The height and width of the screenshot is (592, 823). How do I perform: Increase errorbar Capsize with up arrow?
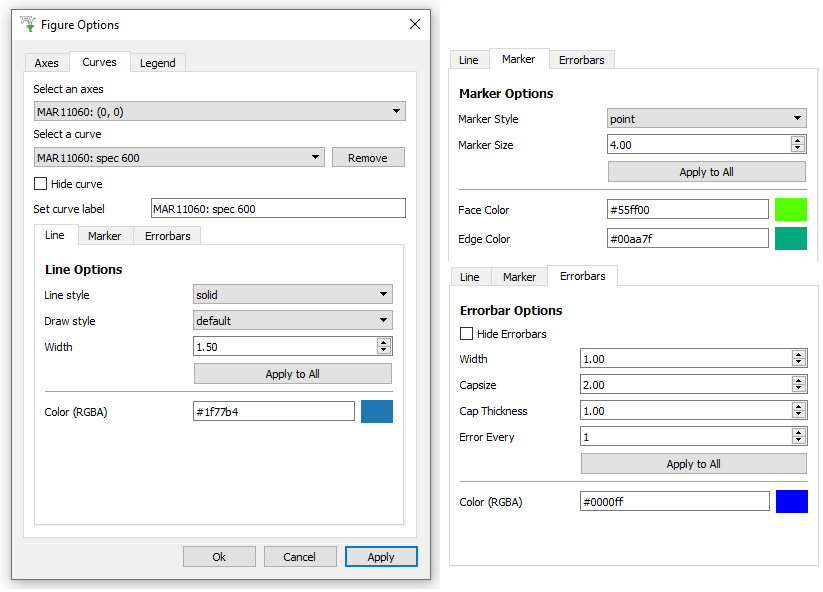(798, 381)
